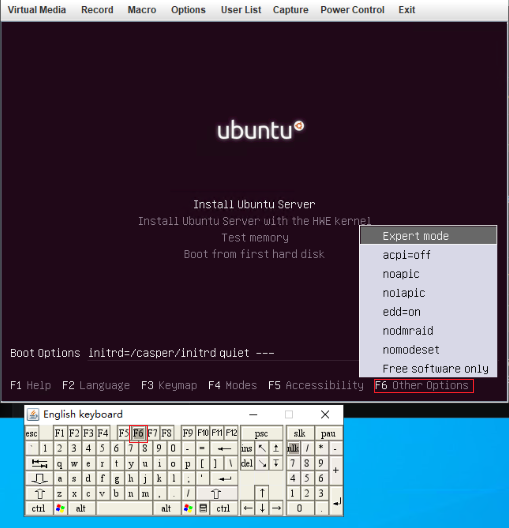Click the right Windows logo key
The height and width of the screenshot is (528, 509).
pos(189,508)
